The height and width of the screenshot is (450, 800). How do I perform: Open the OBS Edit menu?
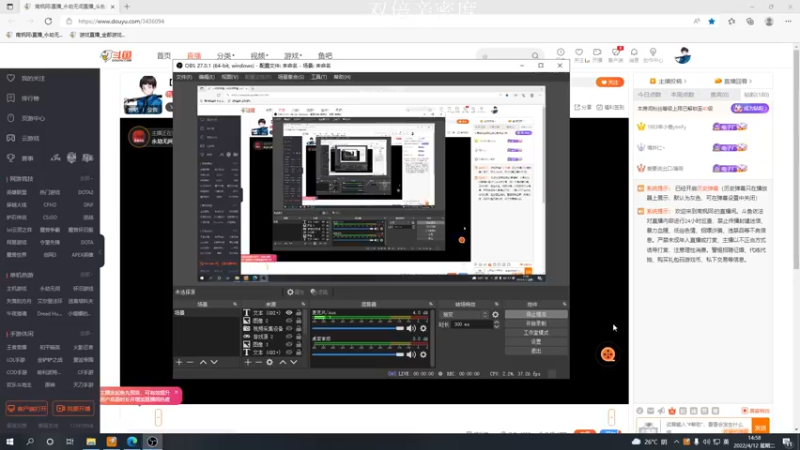click(x=207, y=77)
